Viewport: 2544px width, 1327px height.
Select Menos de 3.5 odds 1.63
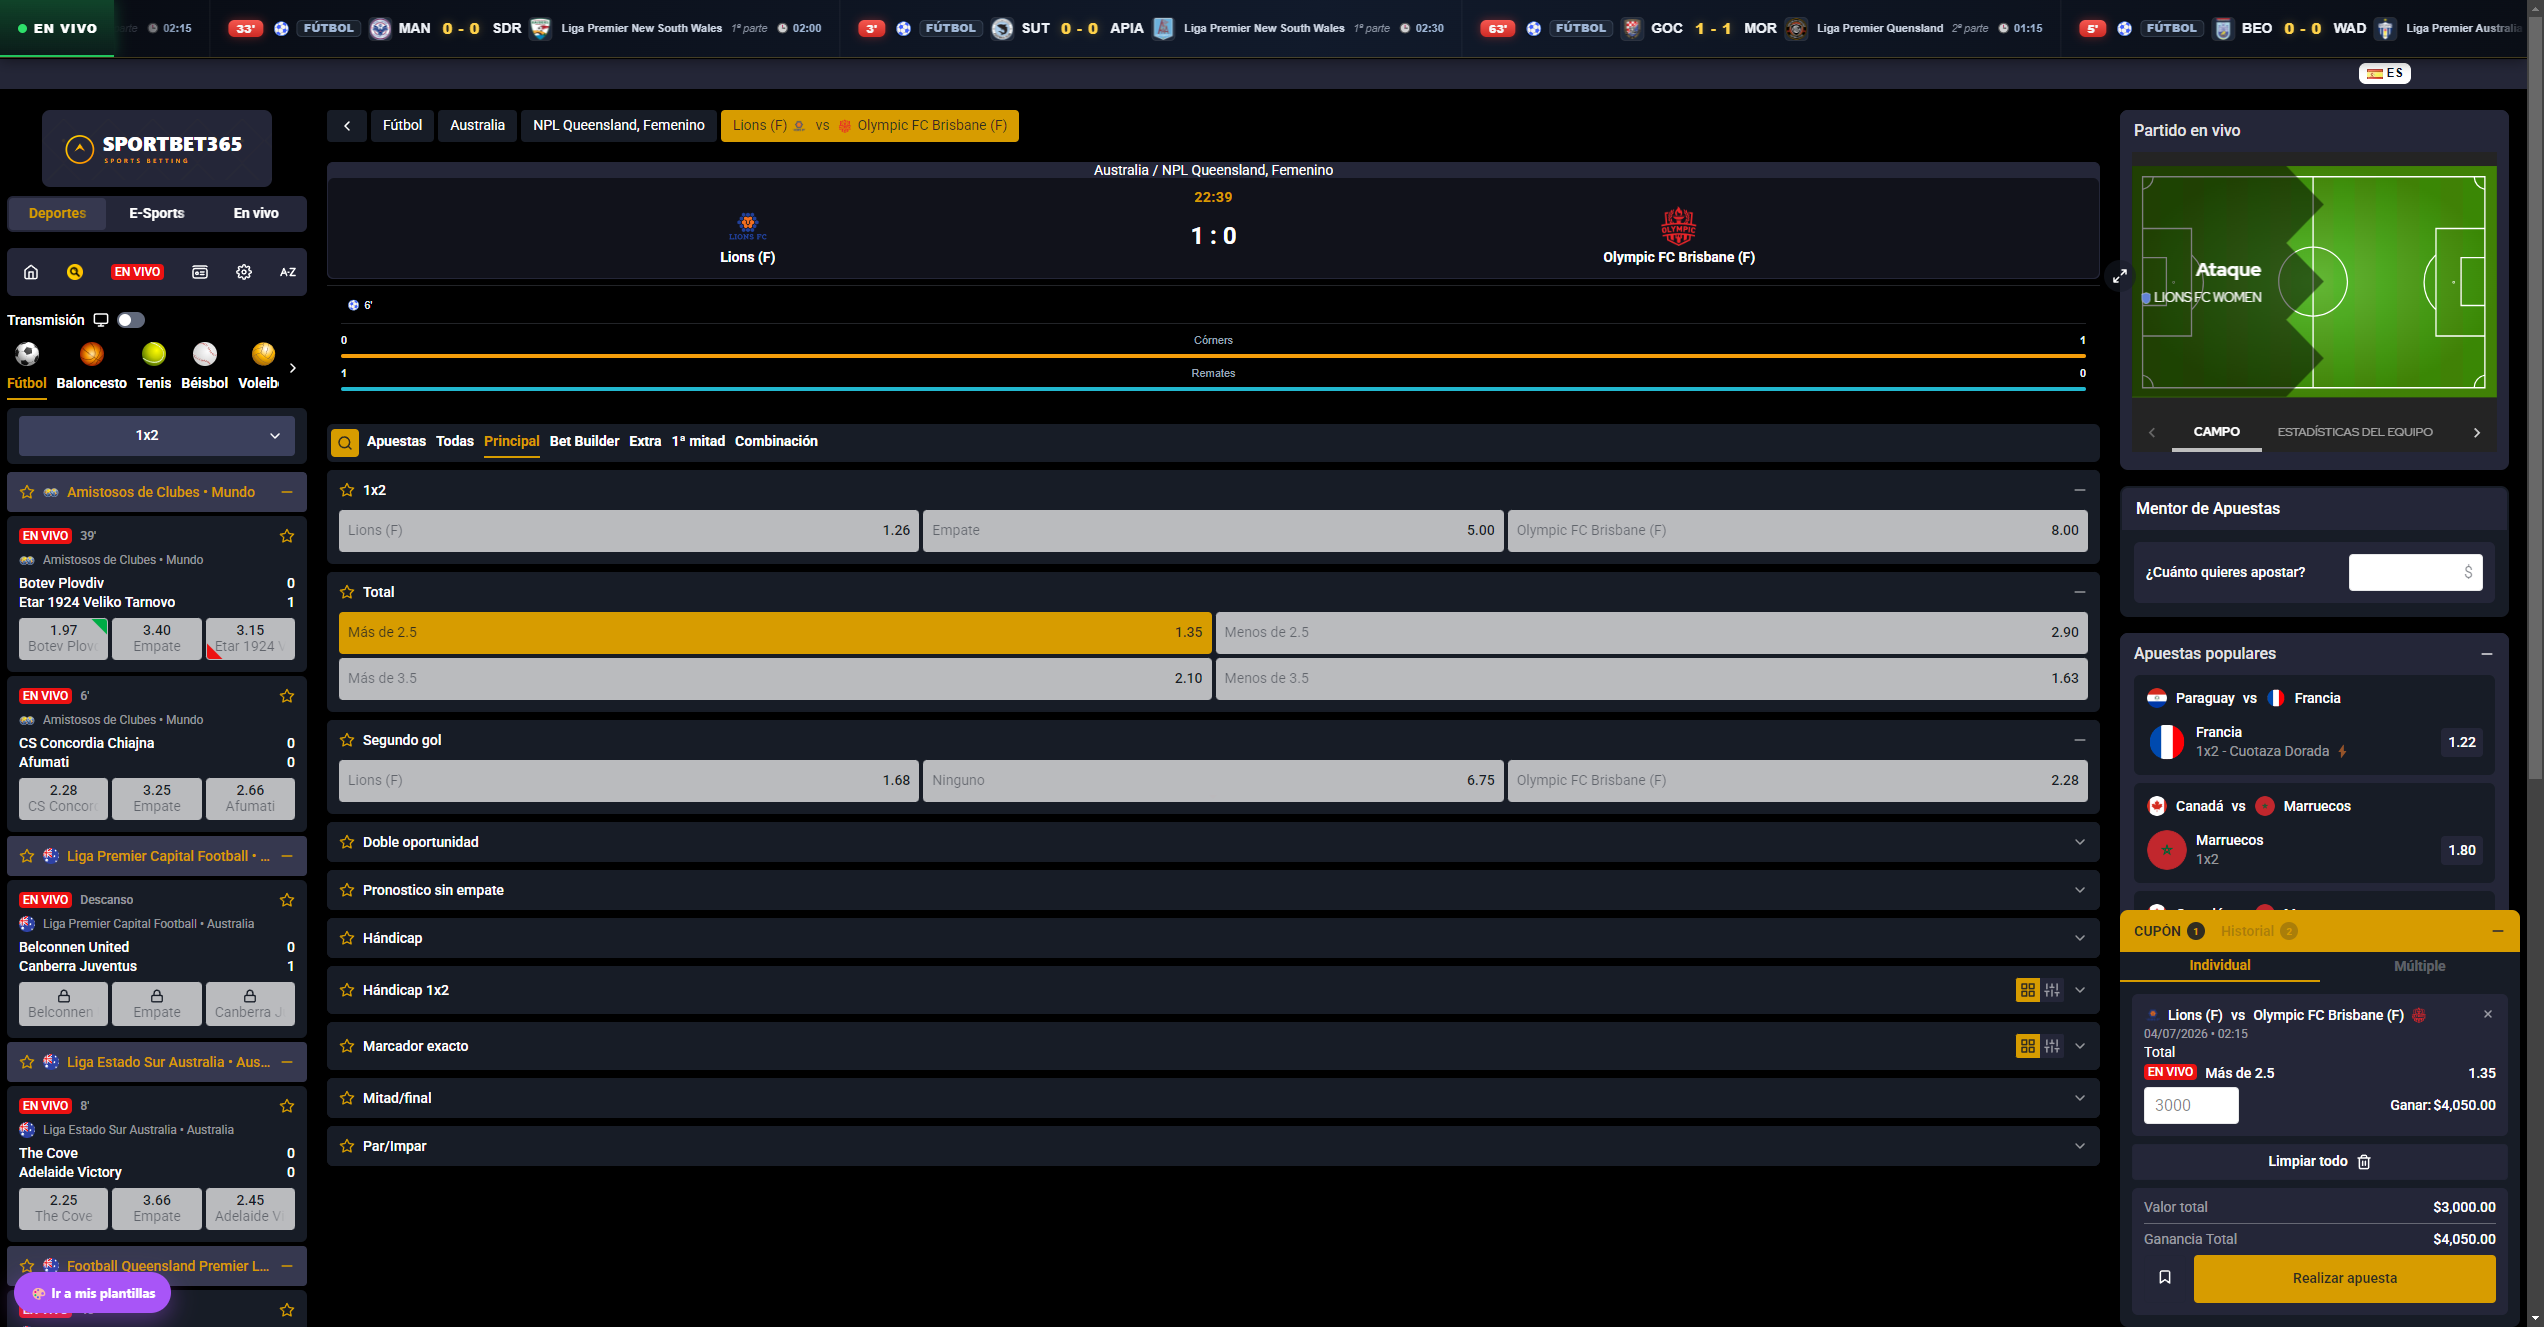tap(1652, 679)
